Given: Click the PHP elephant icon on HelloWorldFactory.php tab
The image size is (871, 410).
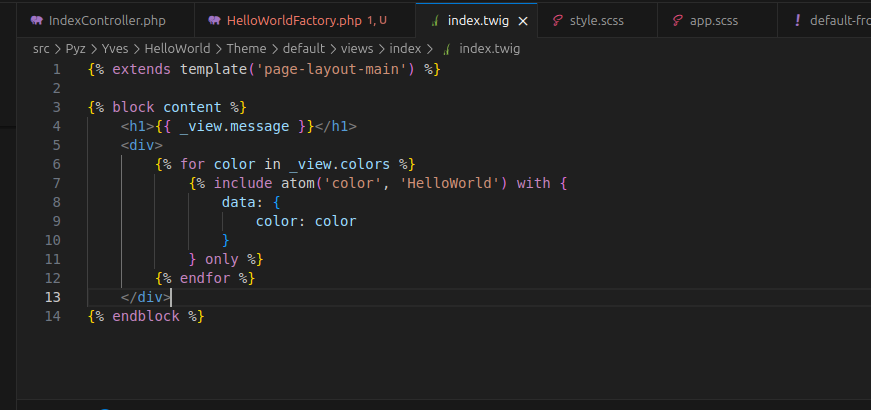Looking at the screenshot, I should [214, 21].
